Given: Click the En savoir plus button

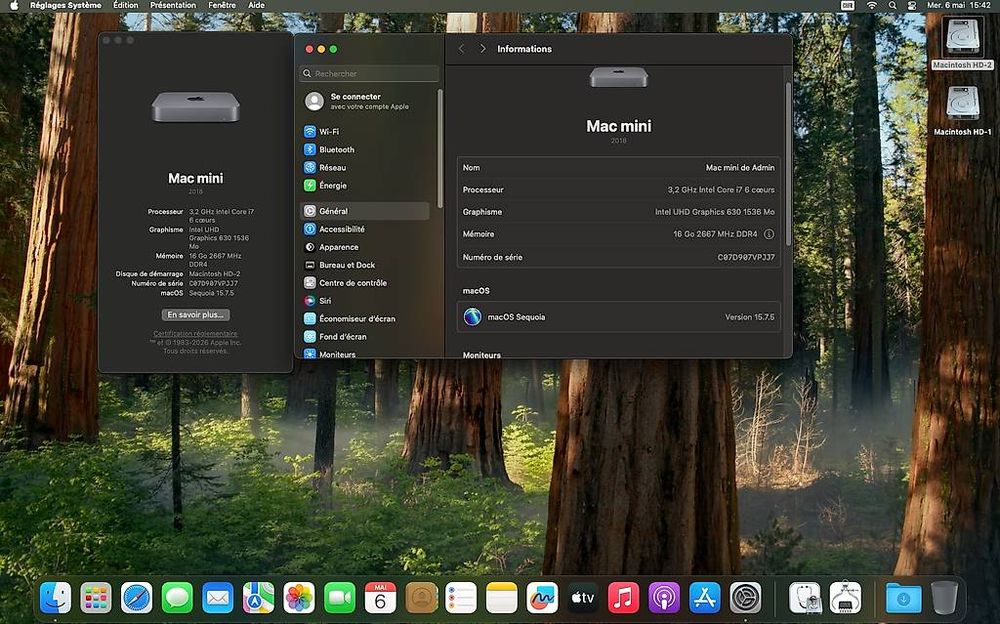Looking at the screenshot, I should (x=195, y=315).
